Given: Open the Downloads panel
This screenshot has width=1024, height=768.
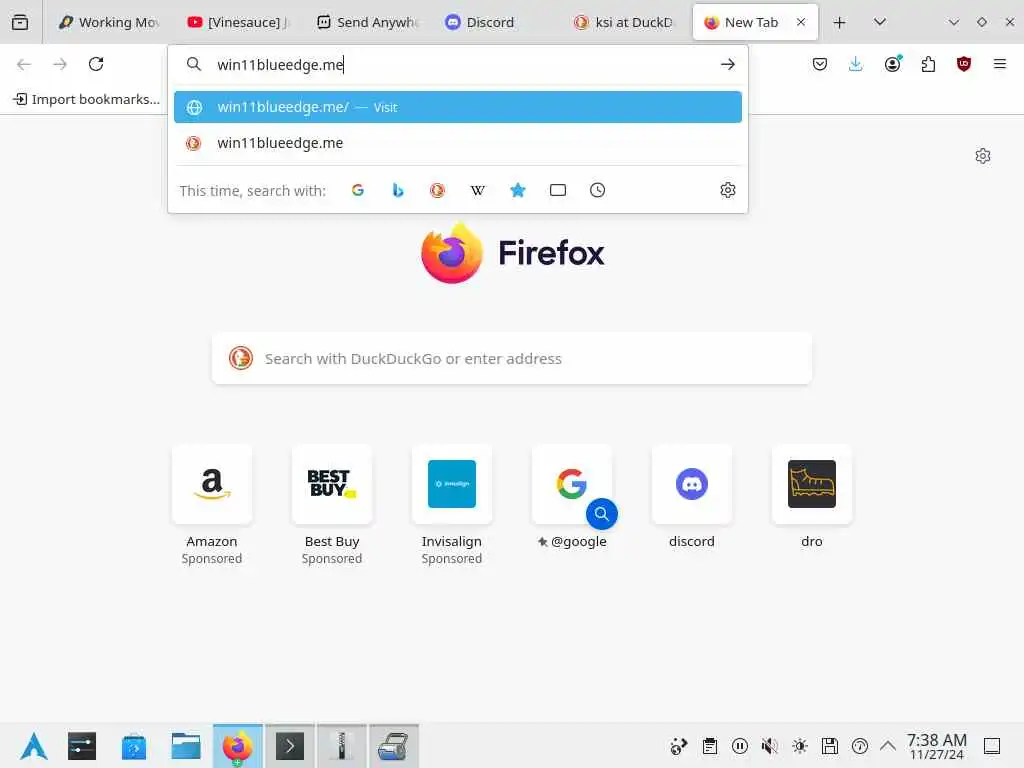Looking at the screenshot, I should coord(856,64).
